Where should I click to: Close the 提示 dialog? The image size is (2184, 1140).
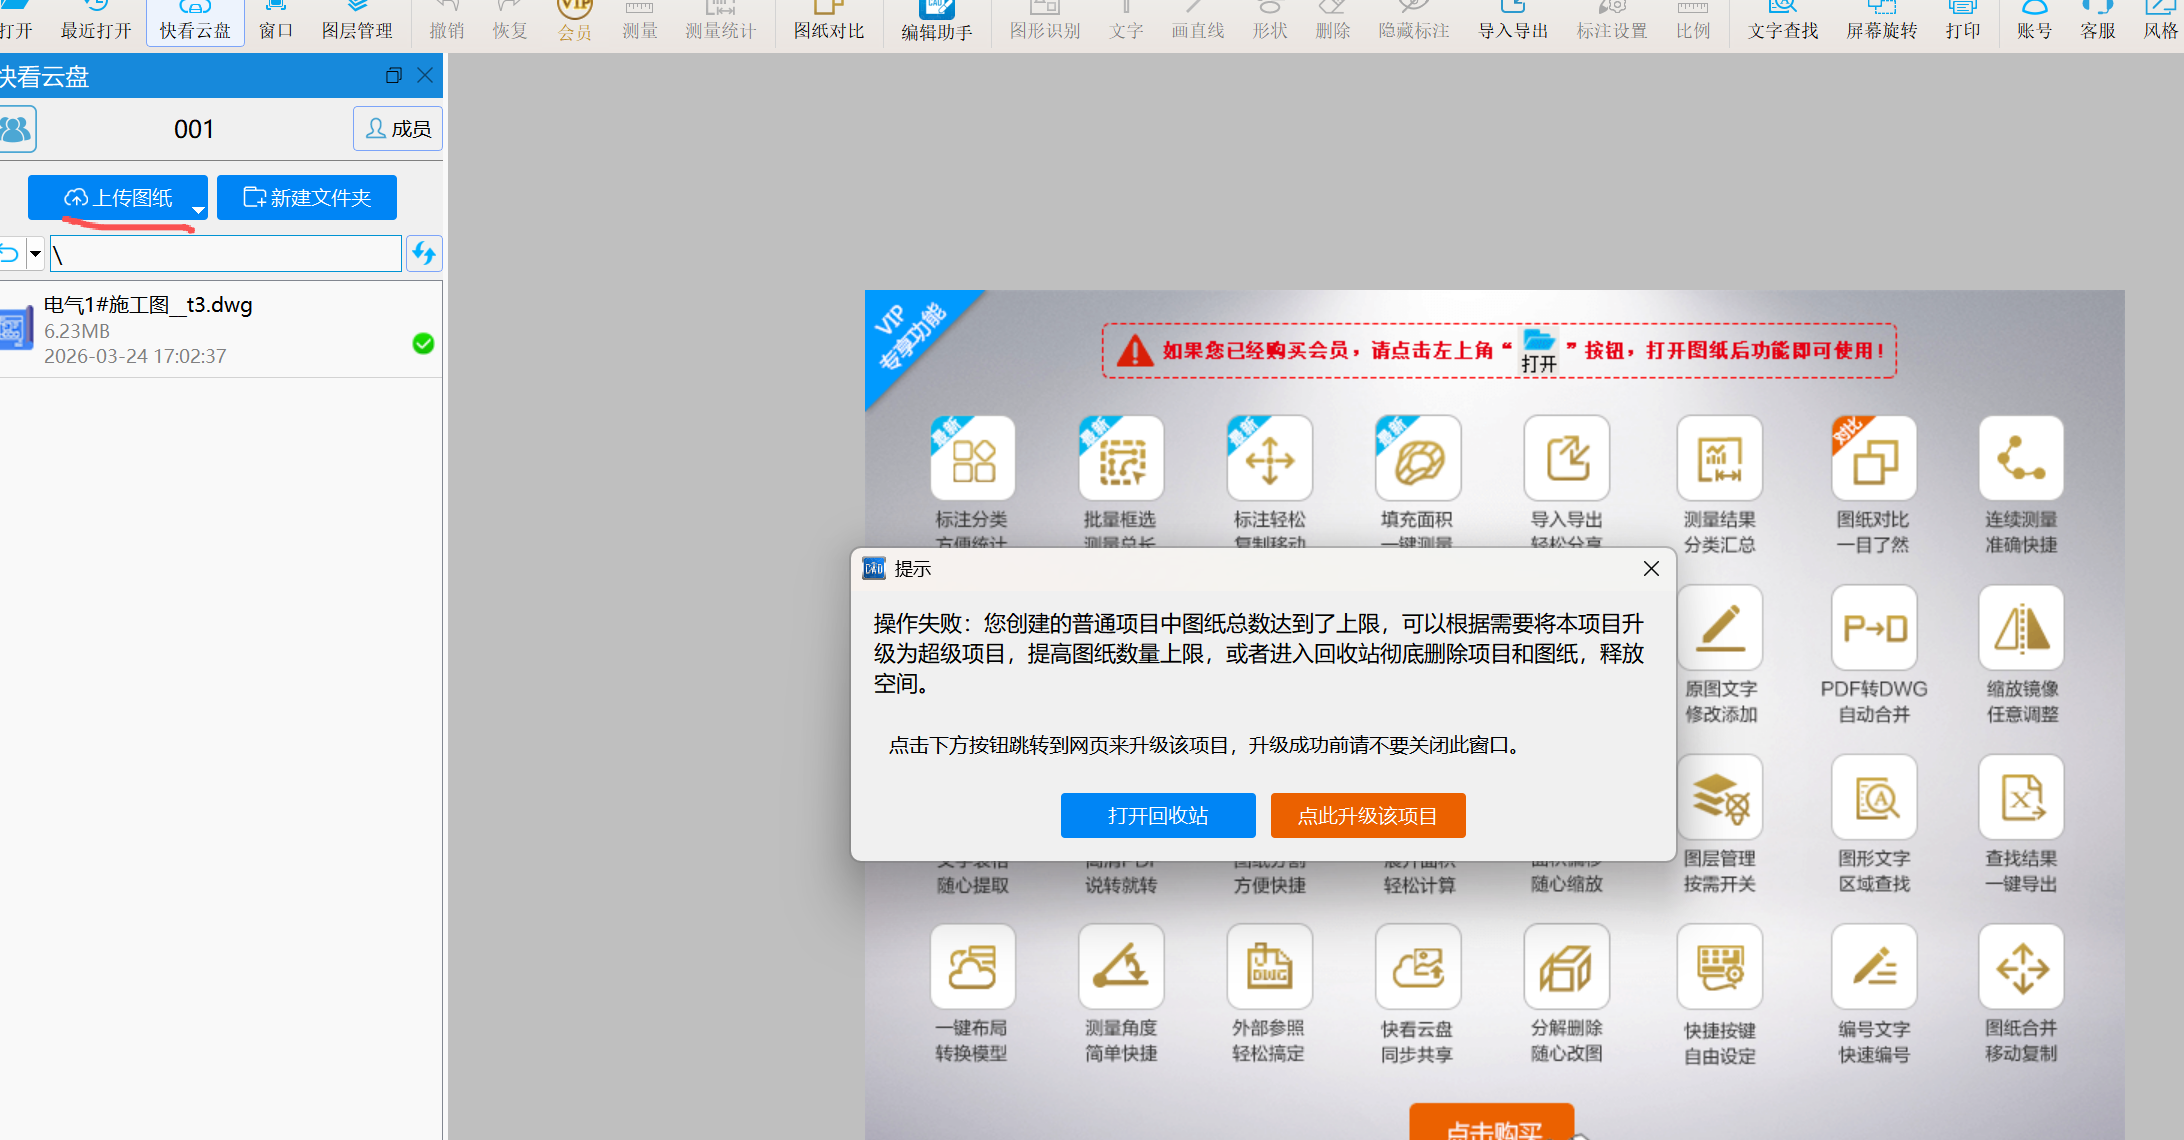pos(1651,569)
